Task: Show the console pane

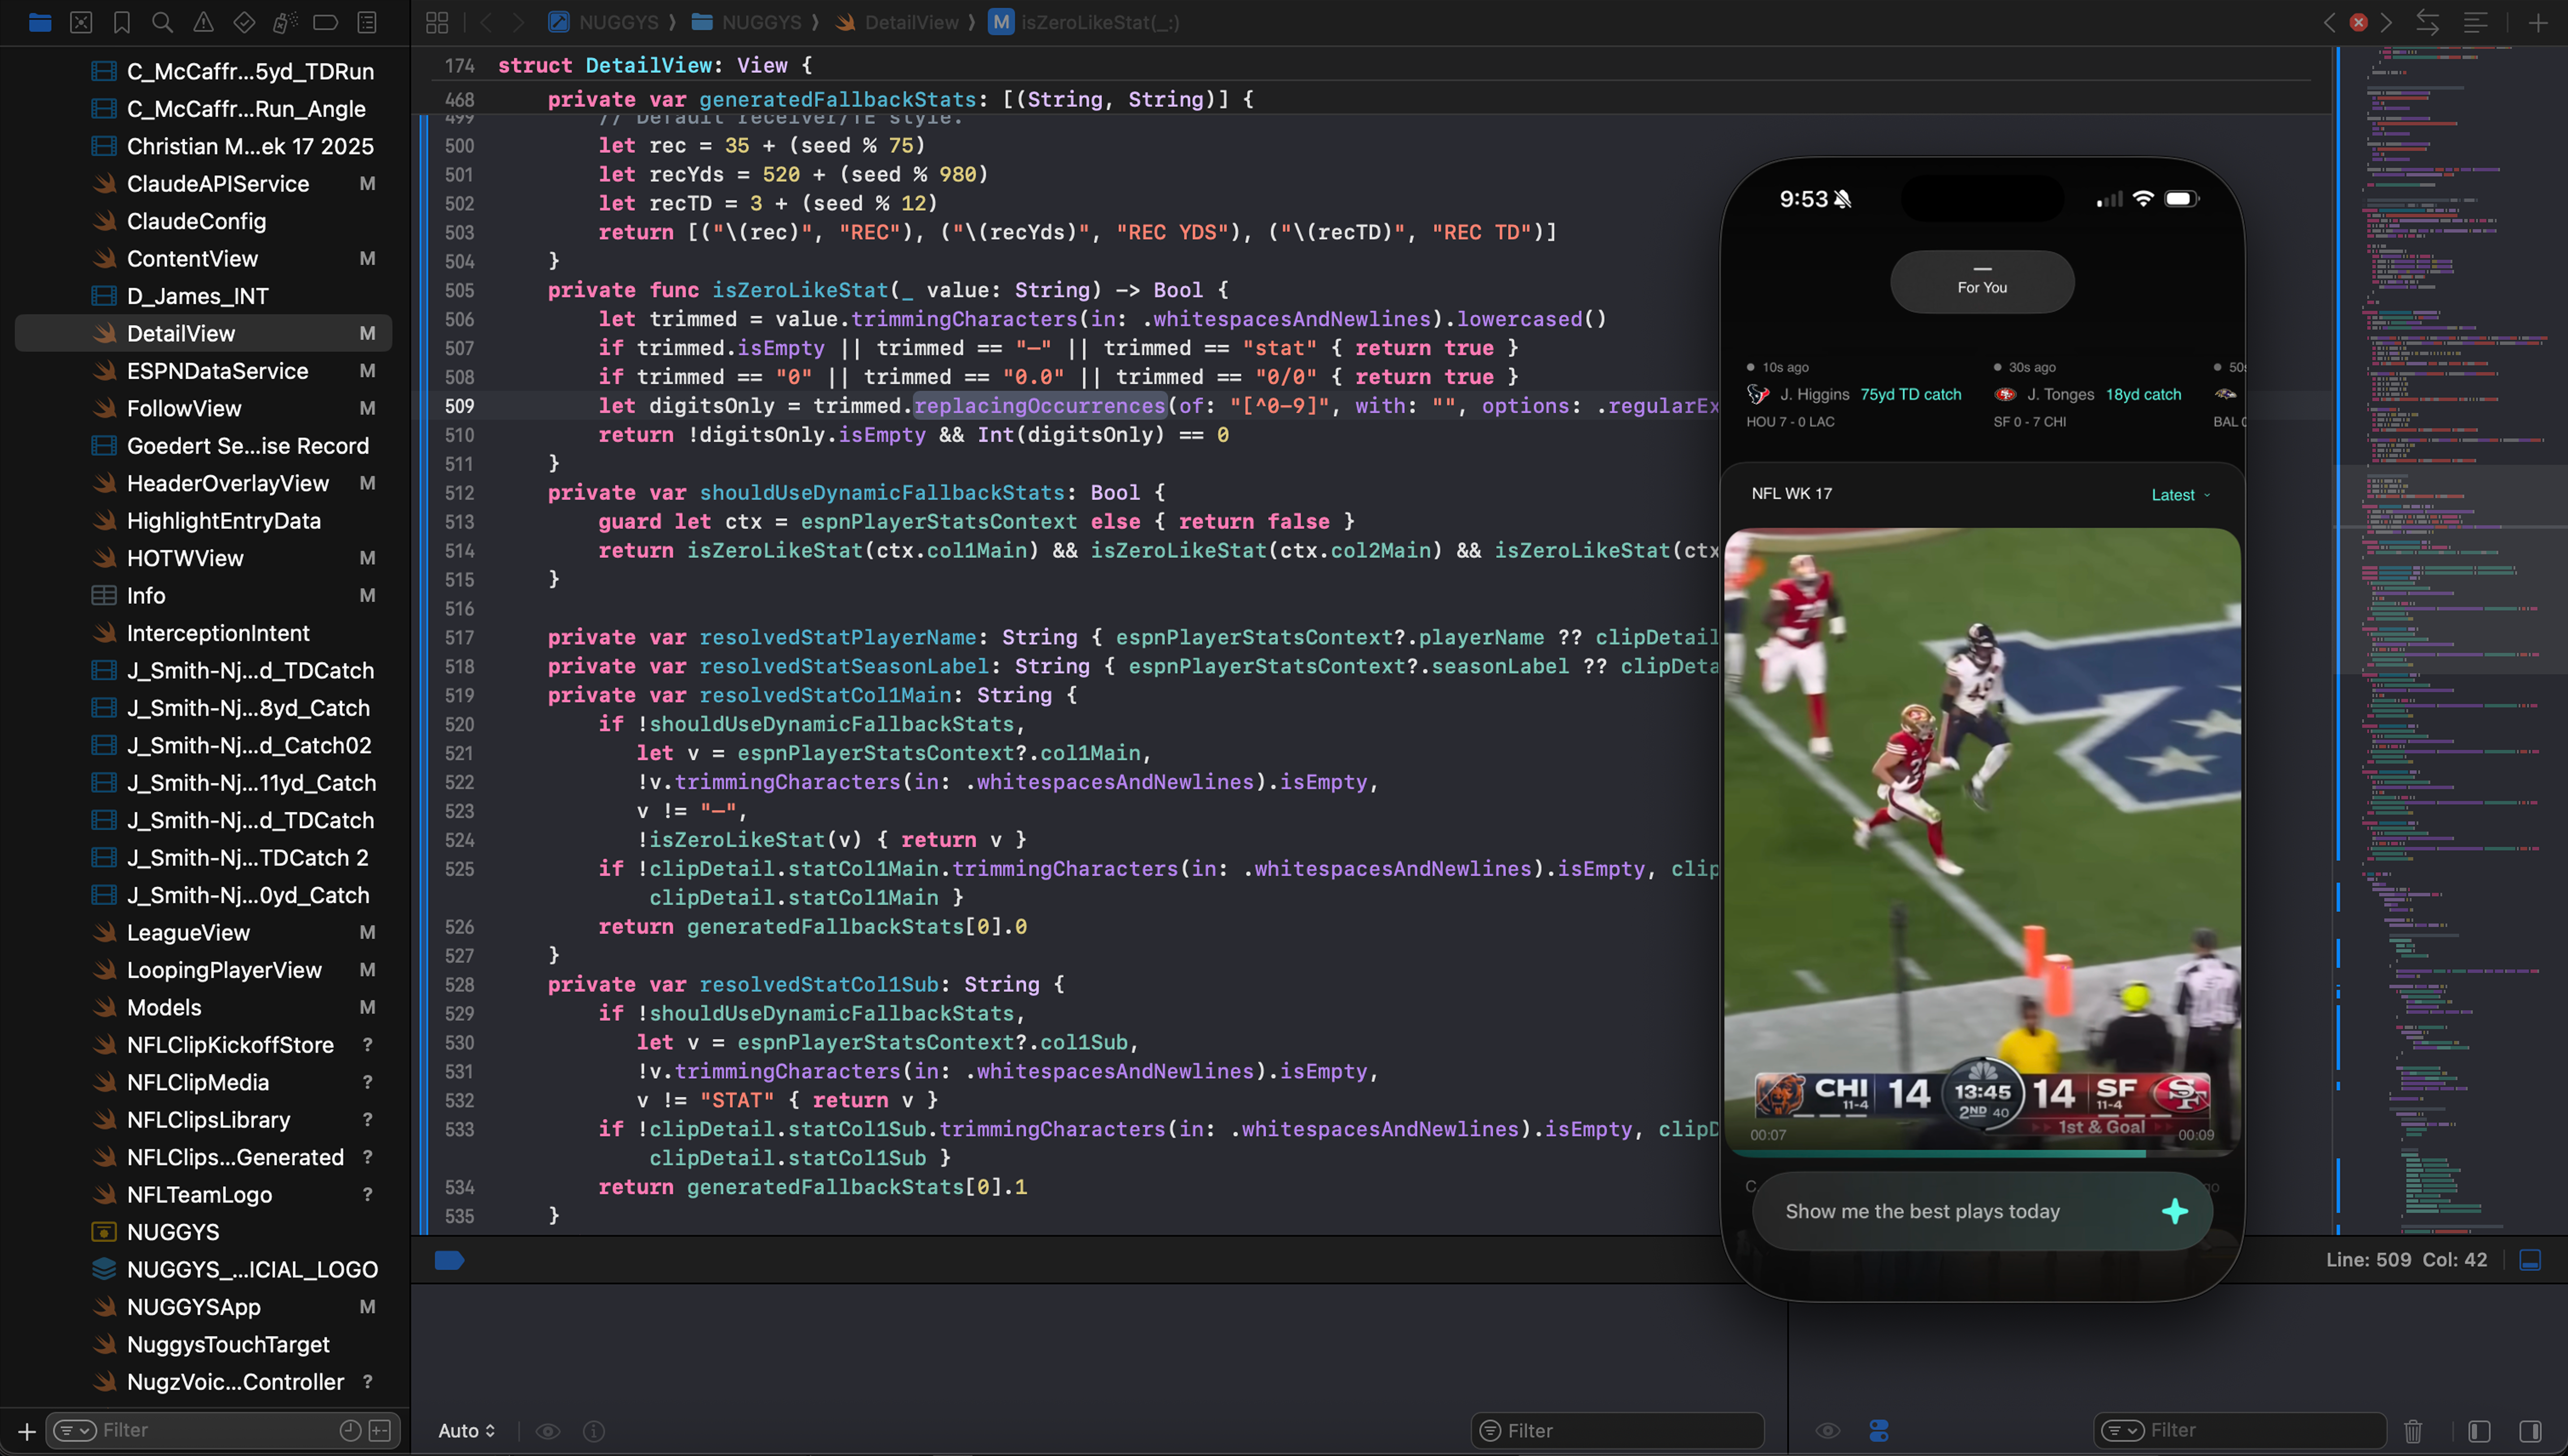Action: click(x=2531, y=1431)
